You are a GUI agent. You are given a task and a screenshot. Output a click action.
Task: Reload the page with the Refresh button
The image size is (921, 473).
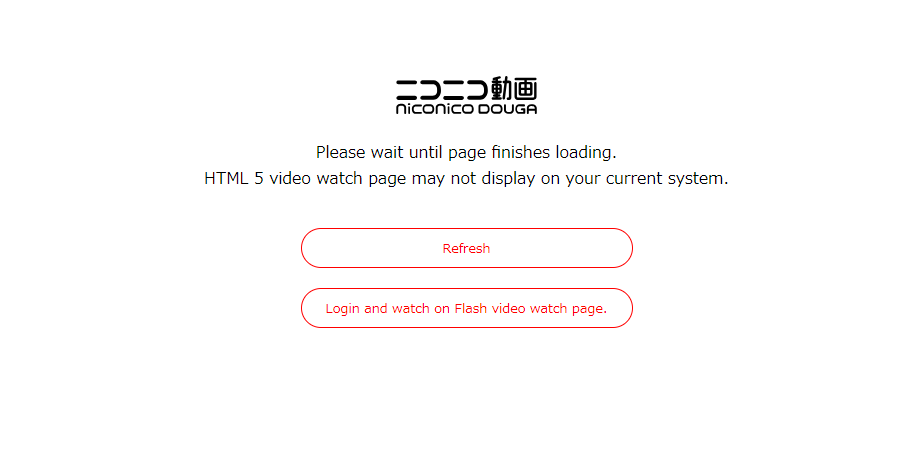click(467, 248)
